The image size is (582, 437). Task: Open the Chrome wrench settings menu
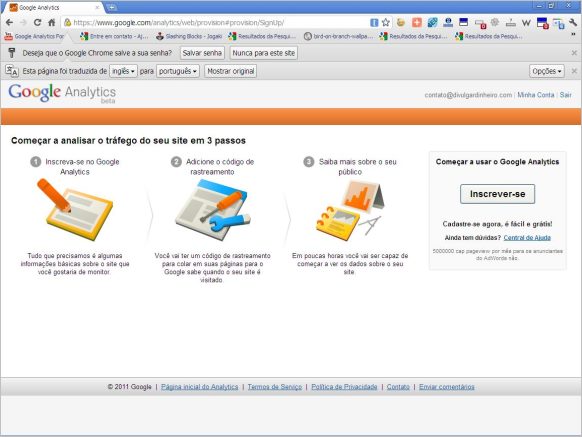573,23
